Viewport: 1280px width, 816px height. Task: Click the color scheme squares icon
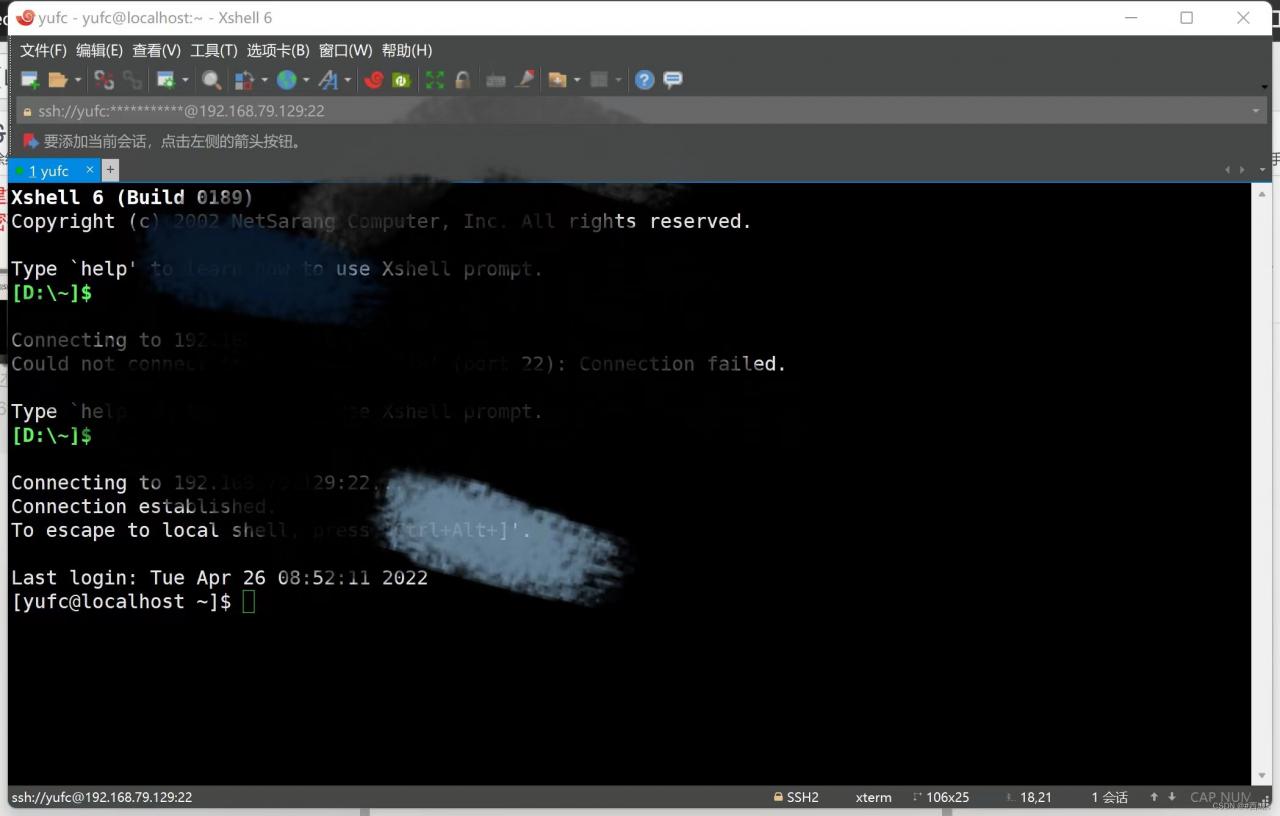click(x=244, y=80)
